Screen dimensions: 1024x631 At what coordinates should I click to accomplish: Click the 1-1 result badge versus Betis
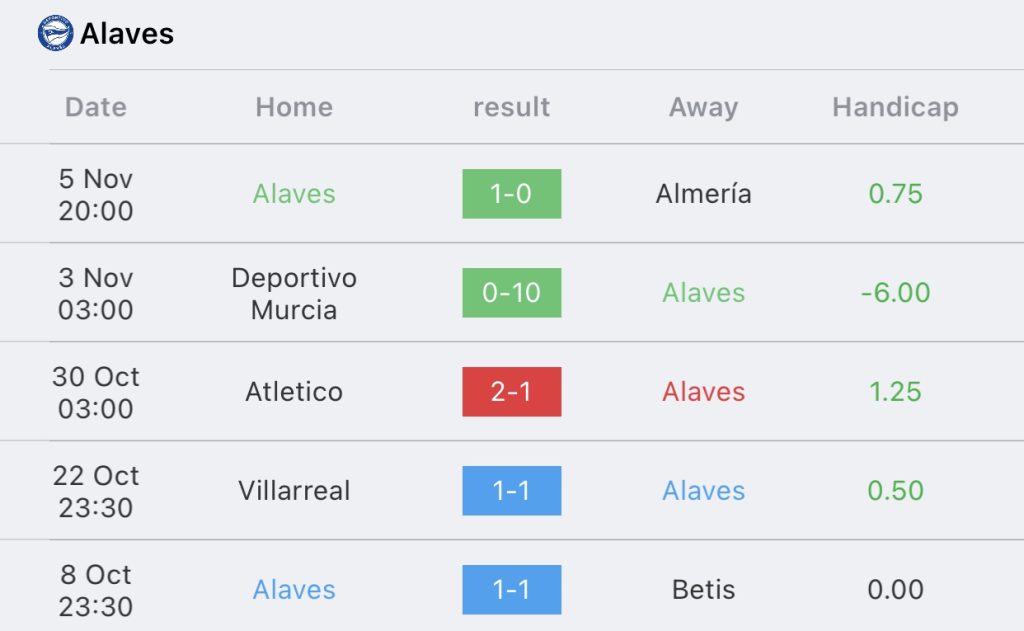point(511,590)
